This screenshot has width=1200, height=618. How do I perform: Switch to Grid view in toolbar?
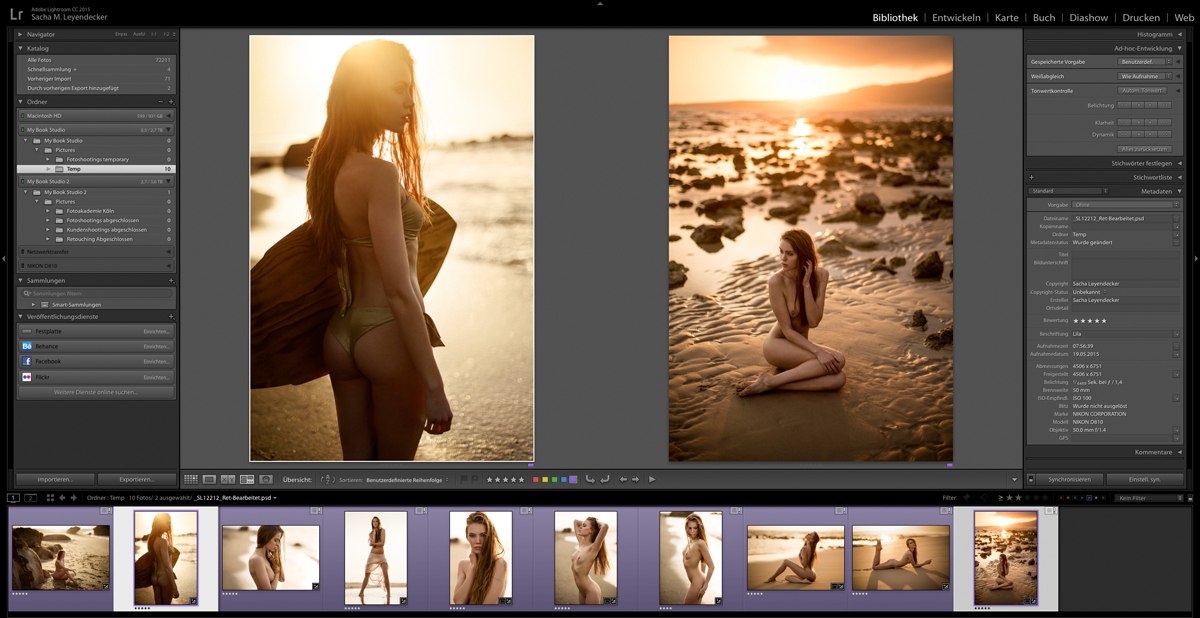pos(190,480)
